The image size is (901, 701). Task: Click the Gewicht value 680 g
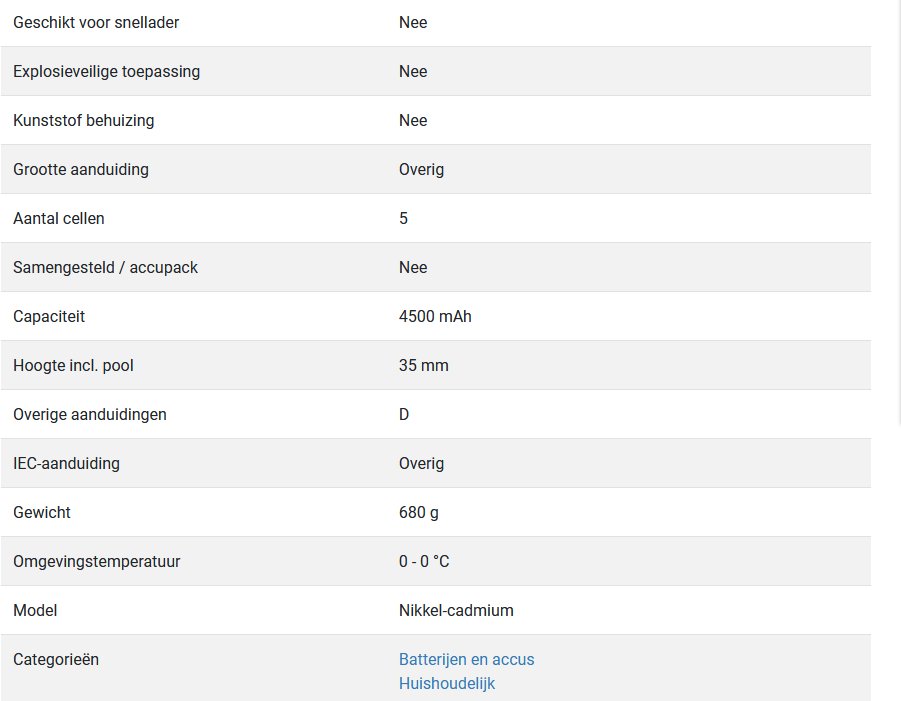coord(418,513)
